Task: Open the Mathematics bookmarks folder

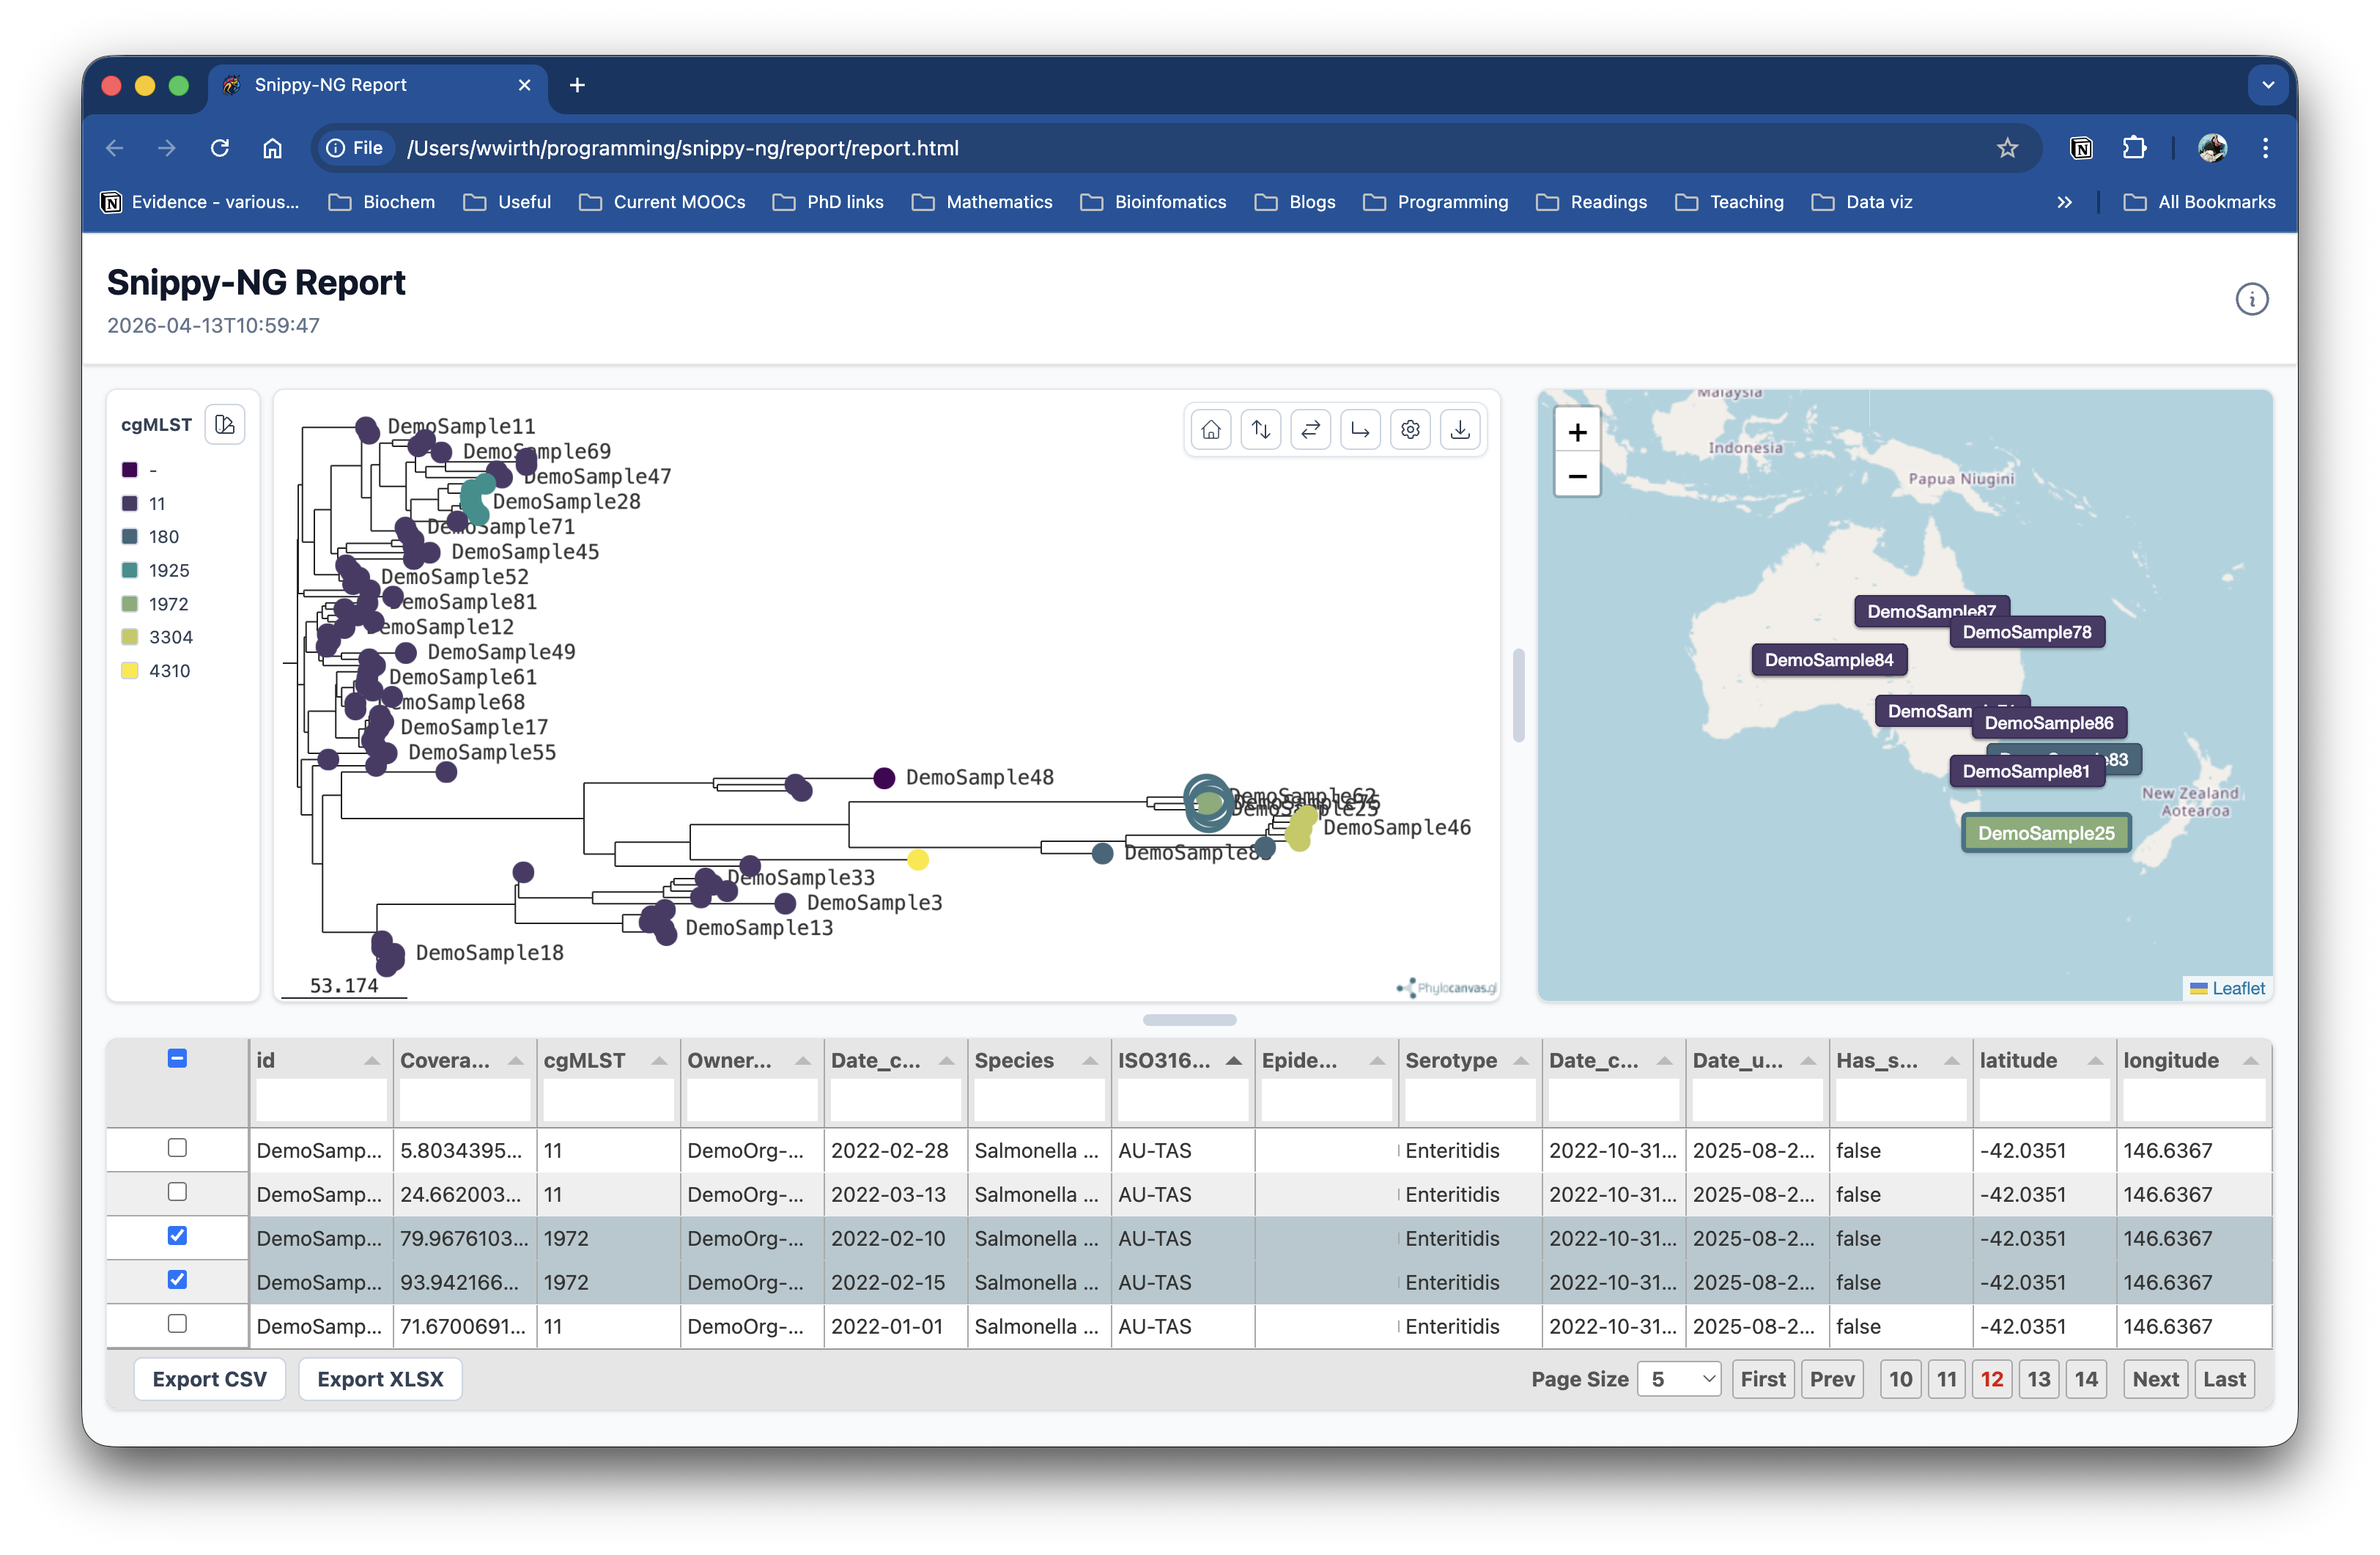Action: click(x=983, y=202)
